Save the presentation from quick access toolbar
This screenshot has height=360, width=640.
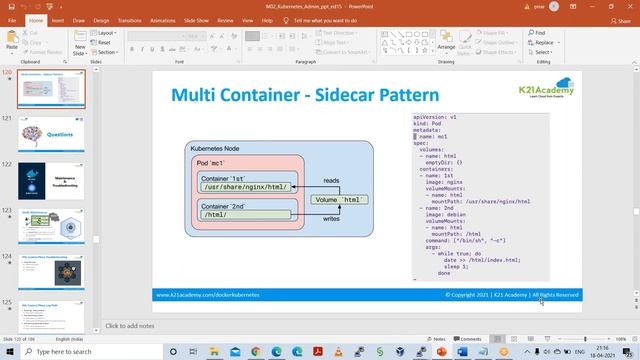click(x=11, y=7)
